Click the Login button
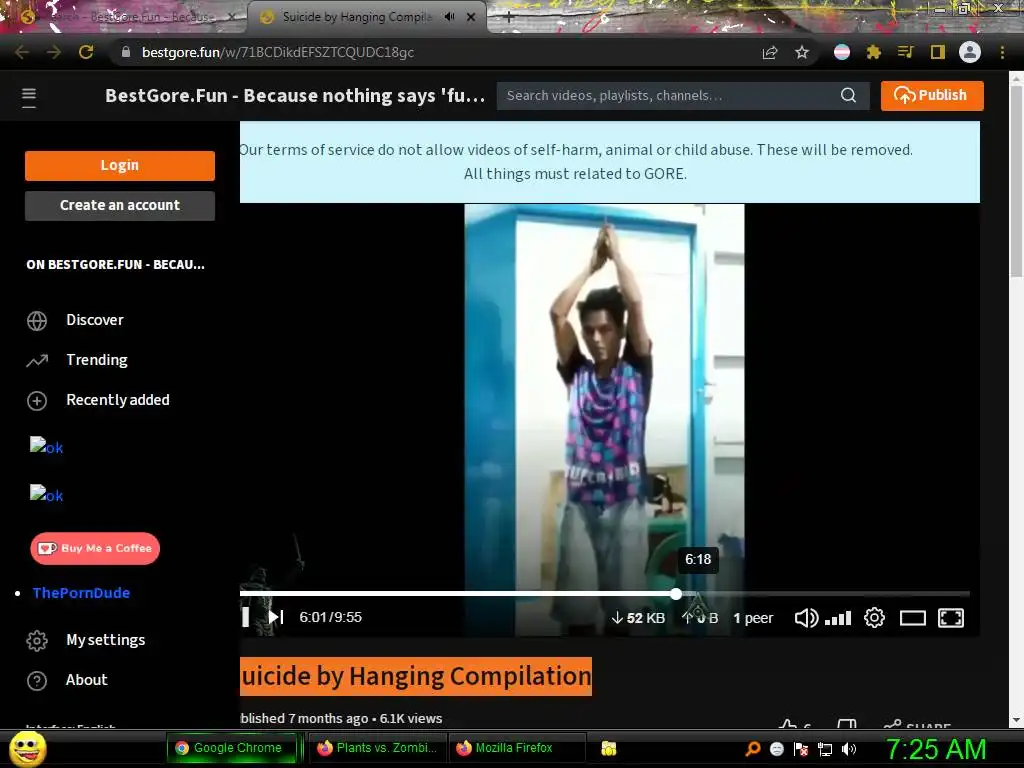The image size is (1024, 768). coord(120,165)
